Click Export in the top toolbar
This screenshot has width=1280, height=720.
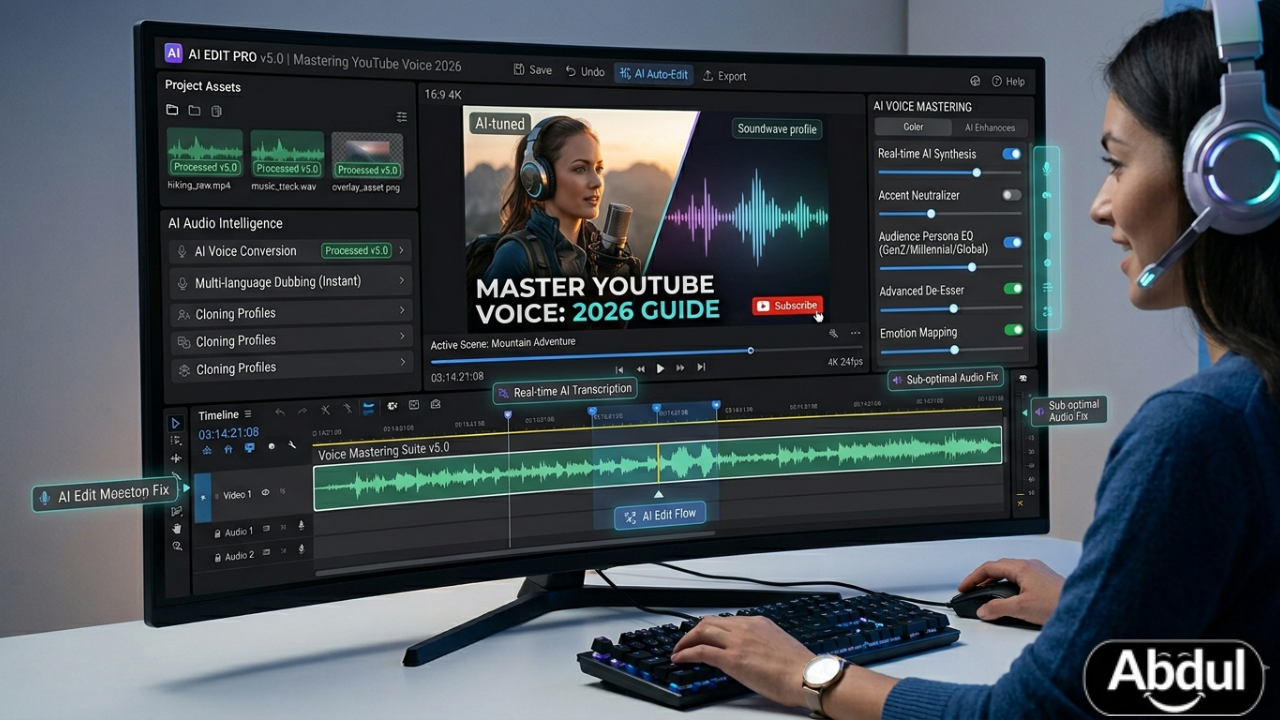pos(724,76)
